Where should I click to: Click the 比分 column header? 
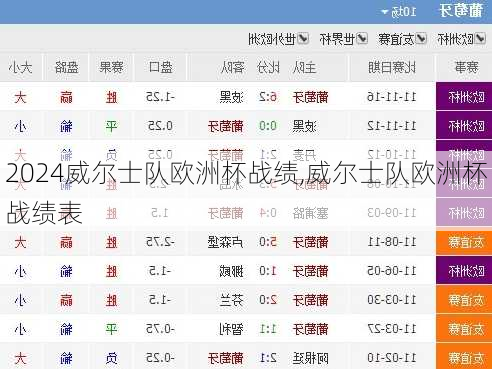(268, 68)
